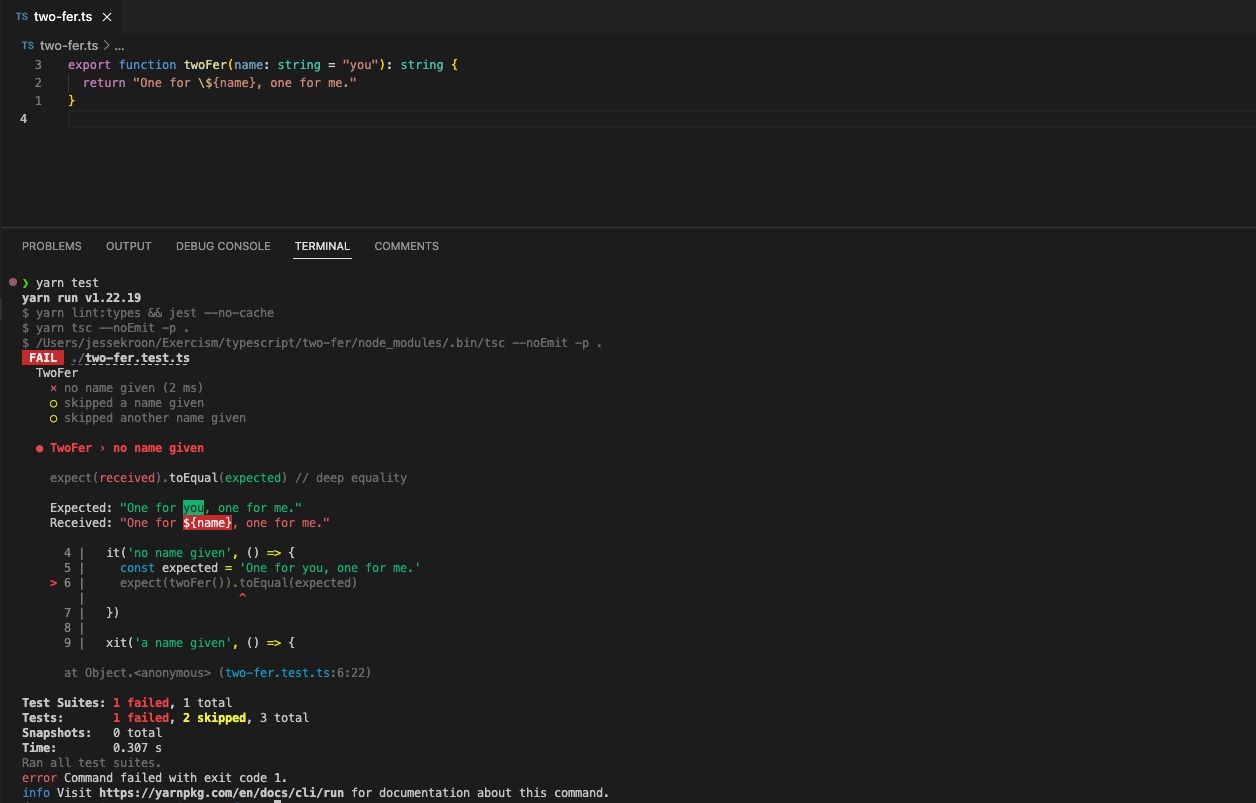Select the TERMINAL panel tab

coord(322,246)
